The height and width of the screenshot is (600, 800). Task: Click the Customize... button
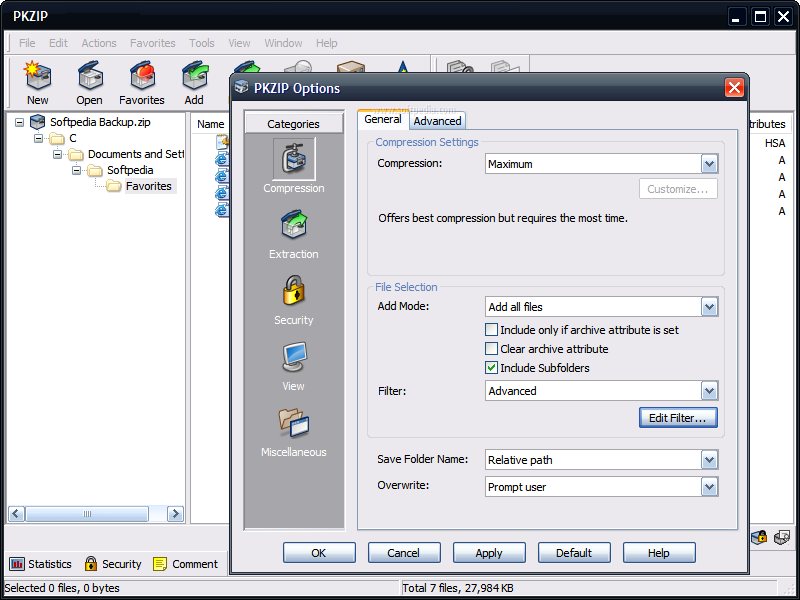(678, 189)
